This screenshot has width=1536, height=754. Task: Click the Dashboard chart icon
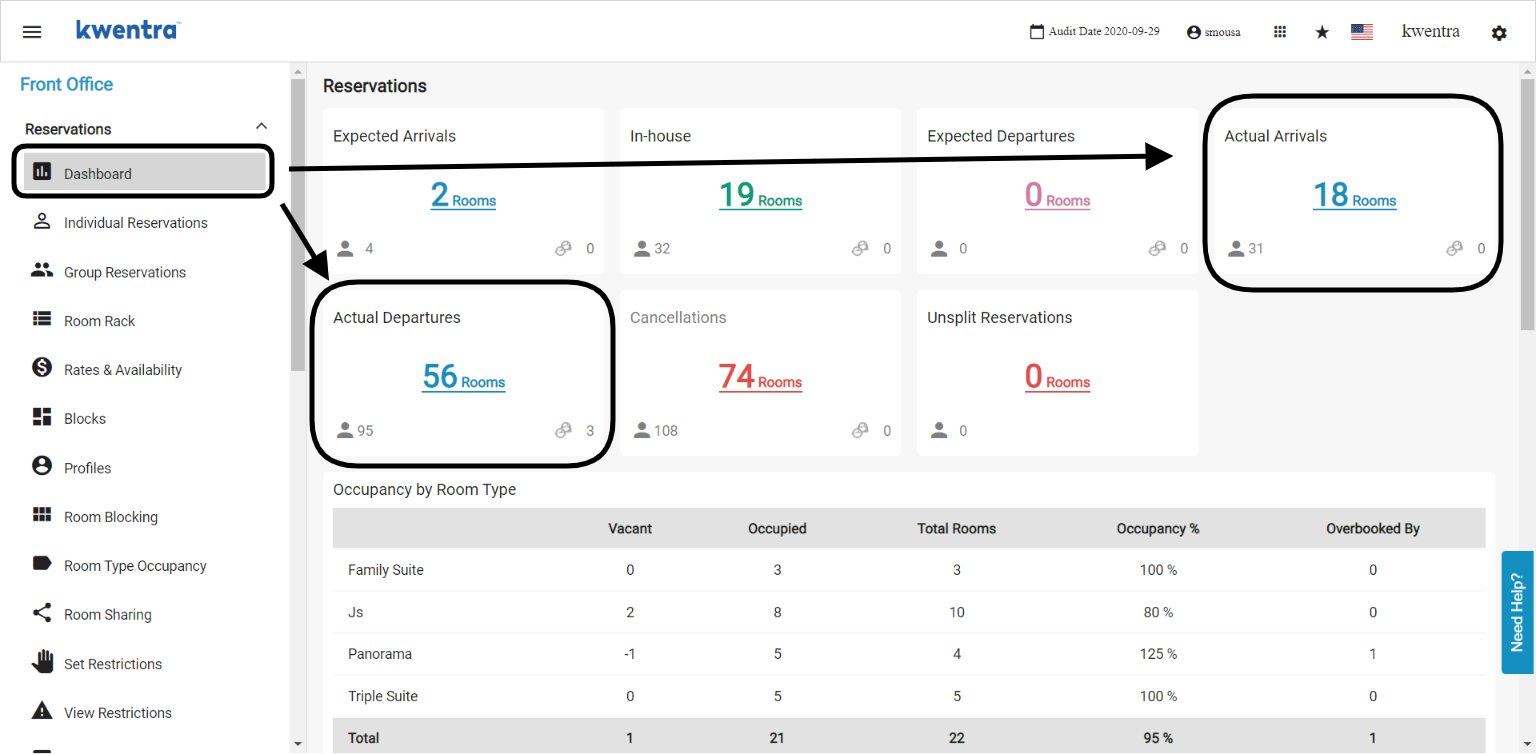(x=42, y=172)
